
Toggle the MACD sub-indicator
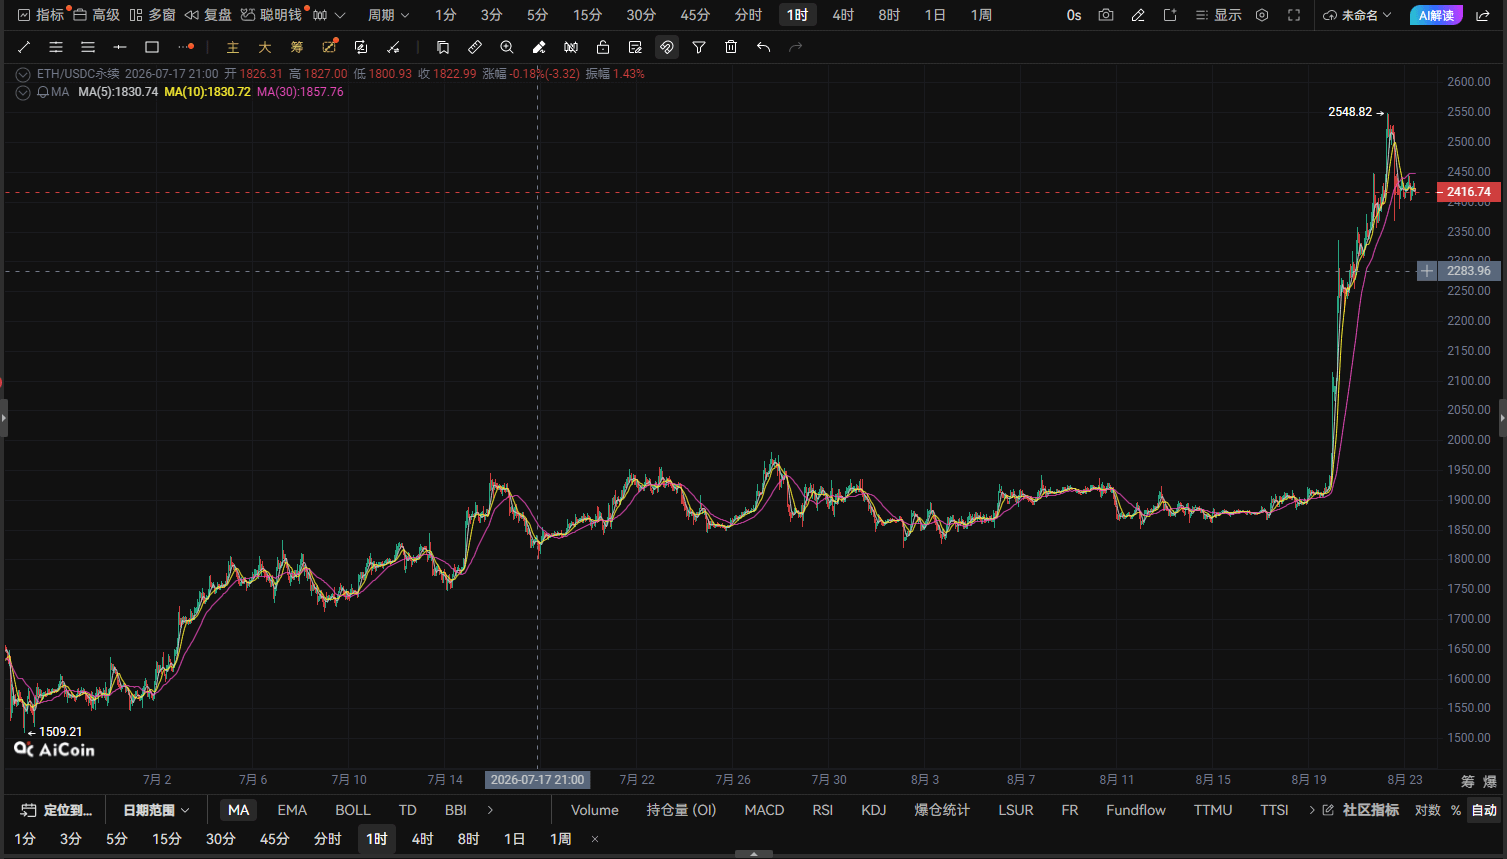pos(765,810)
